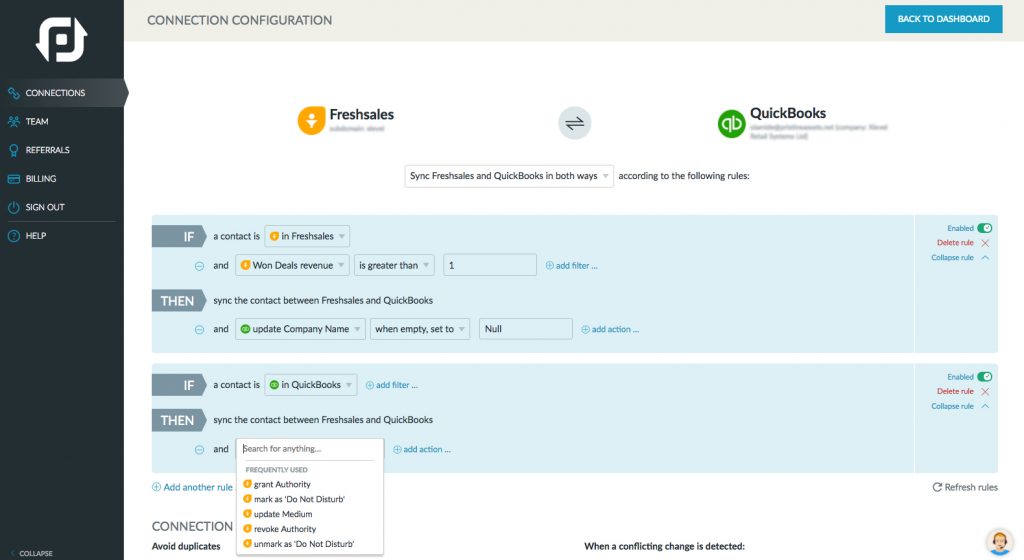Click Back to Dashboard button
The image size is (1024, 560).
[x=943, y=19]
